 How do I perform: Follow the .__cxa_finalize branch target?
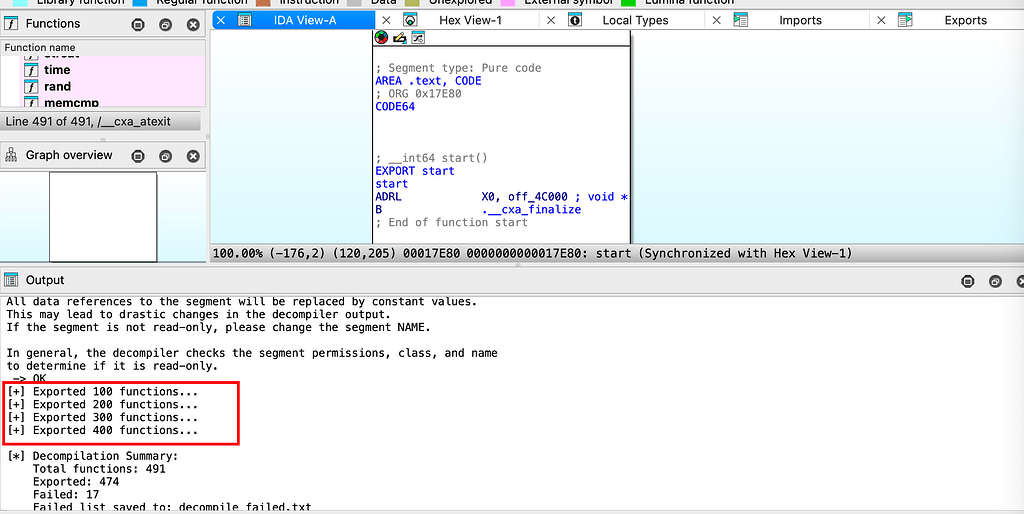pyautogui.click(x=532, y=210)
